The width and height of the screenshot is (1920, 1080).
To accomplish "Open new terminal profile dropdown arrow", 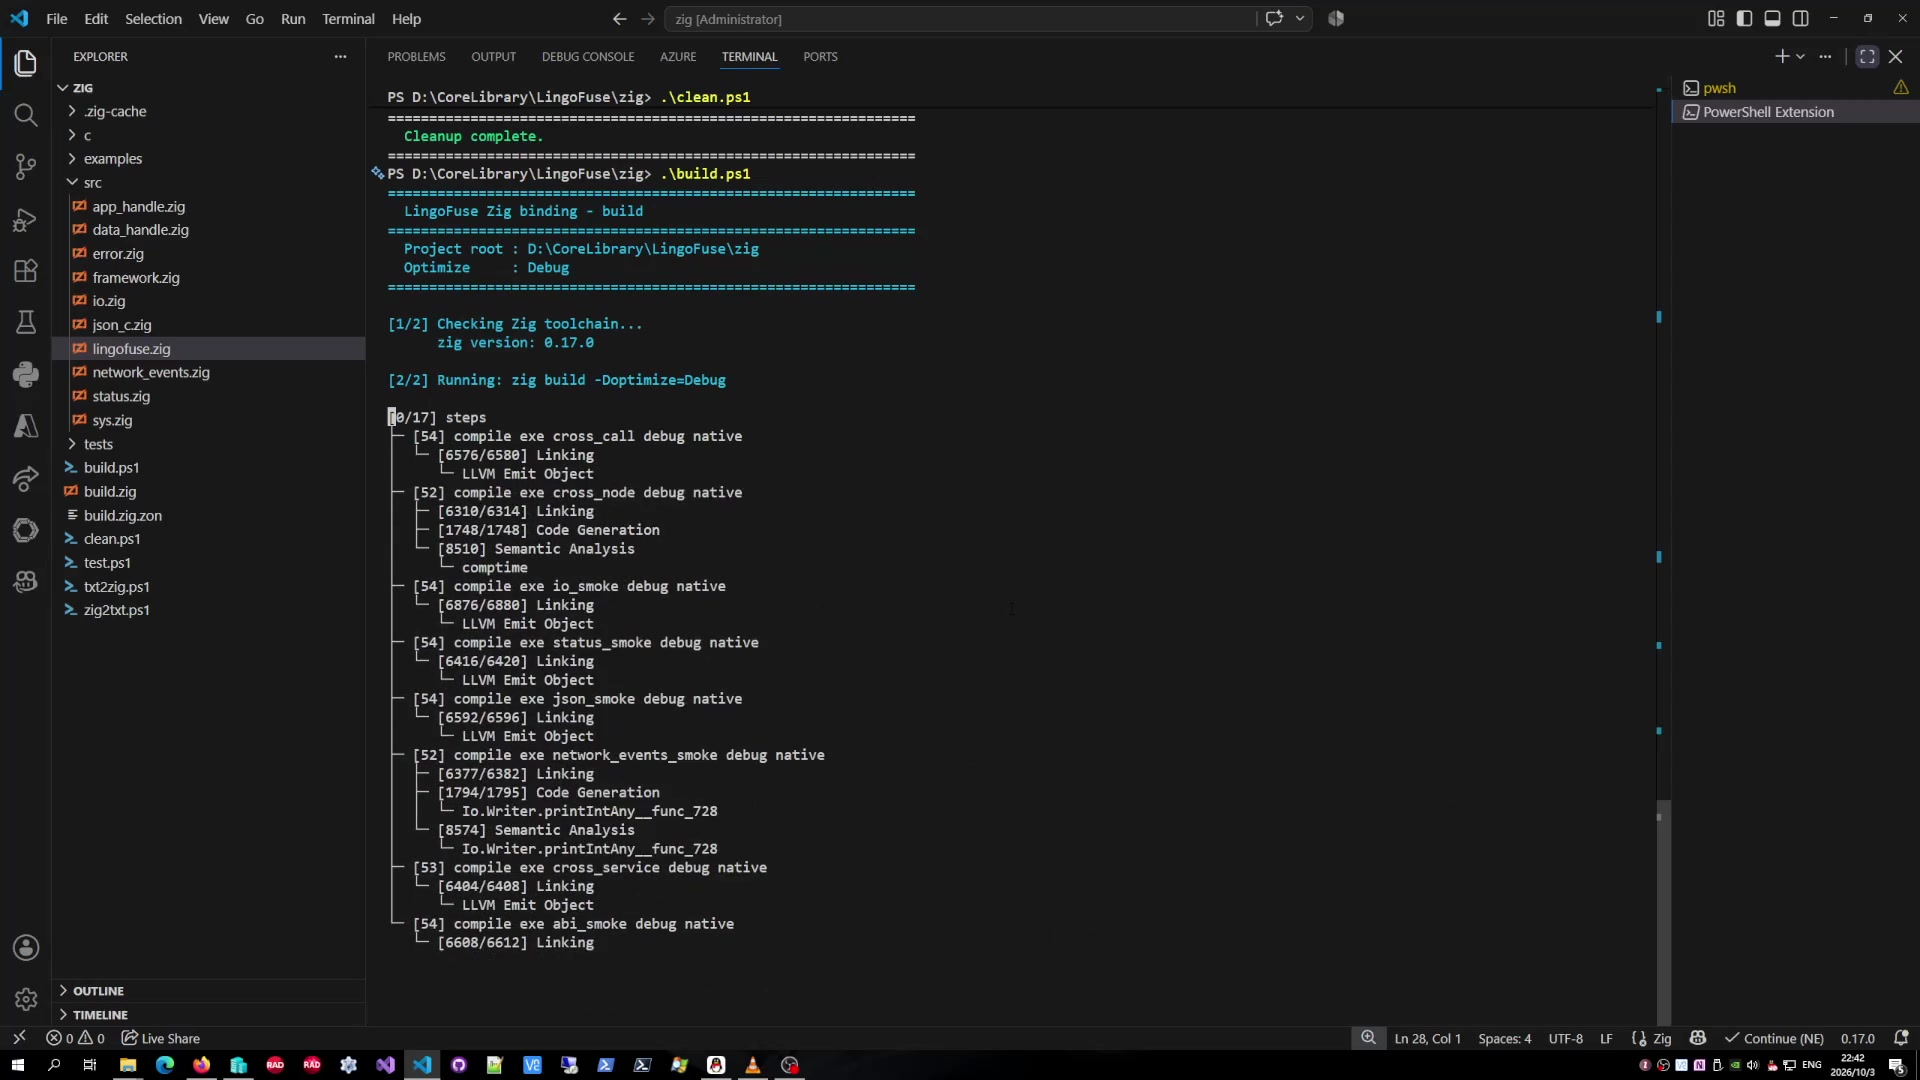I will point(1801,57).
